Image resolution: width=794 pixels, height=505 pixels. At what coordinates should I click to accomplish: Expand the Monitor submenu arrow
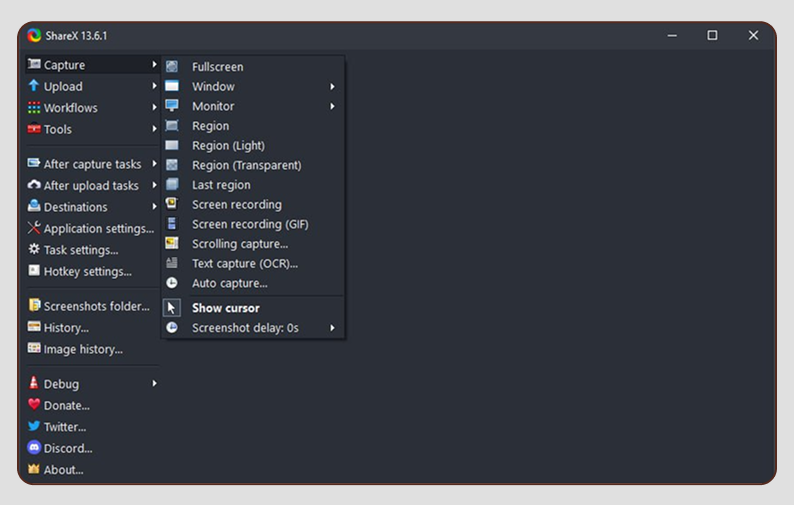[332, 106]
